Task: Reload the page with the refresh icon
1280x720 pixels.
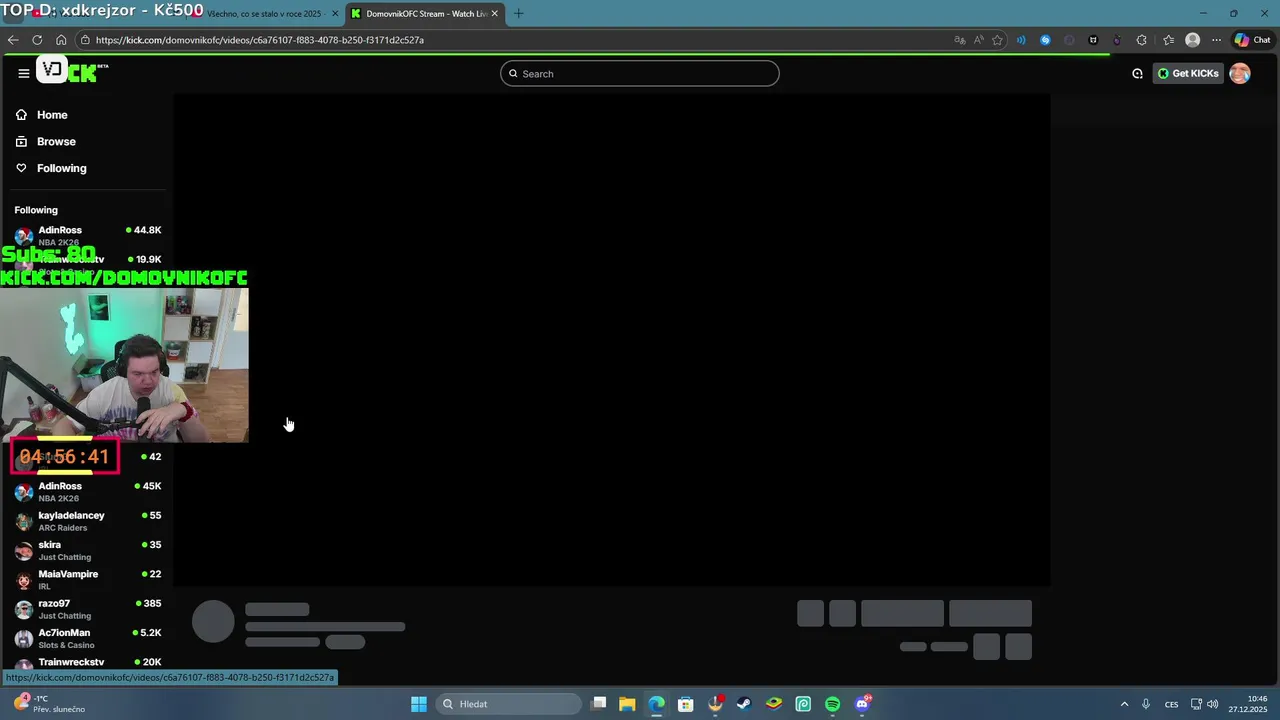Action: 37,40
